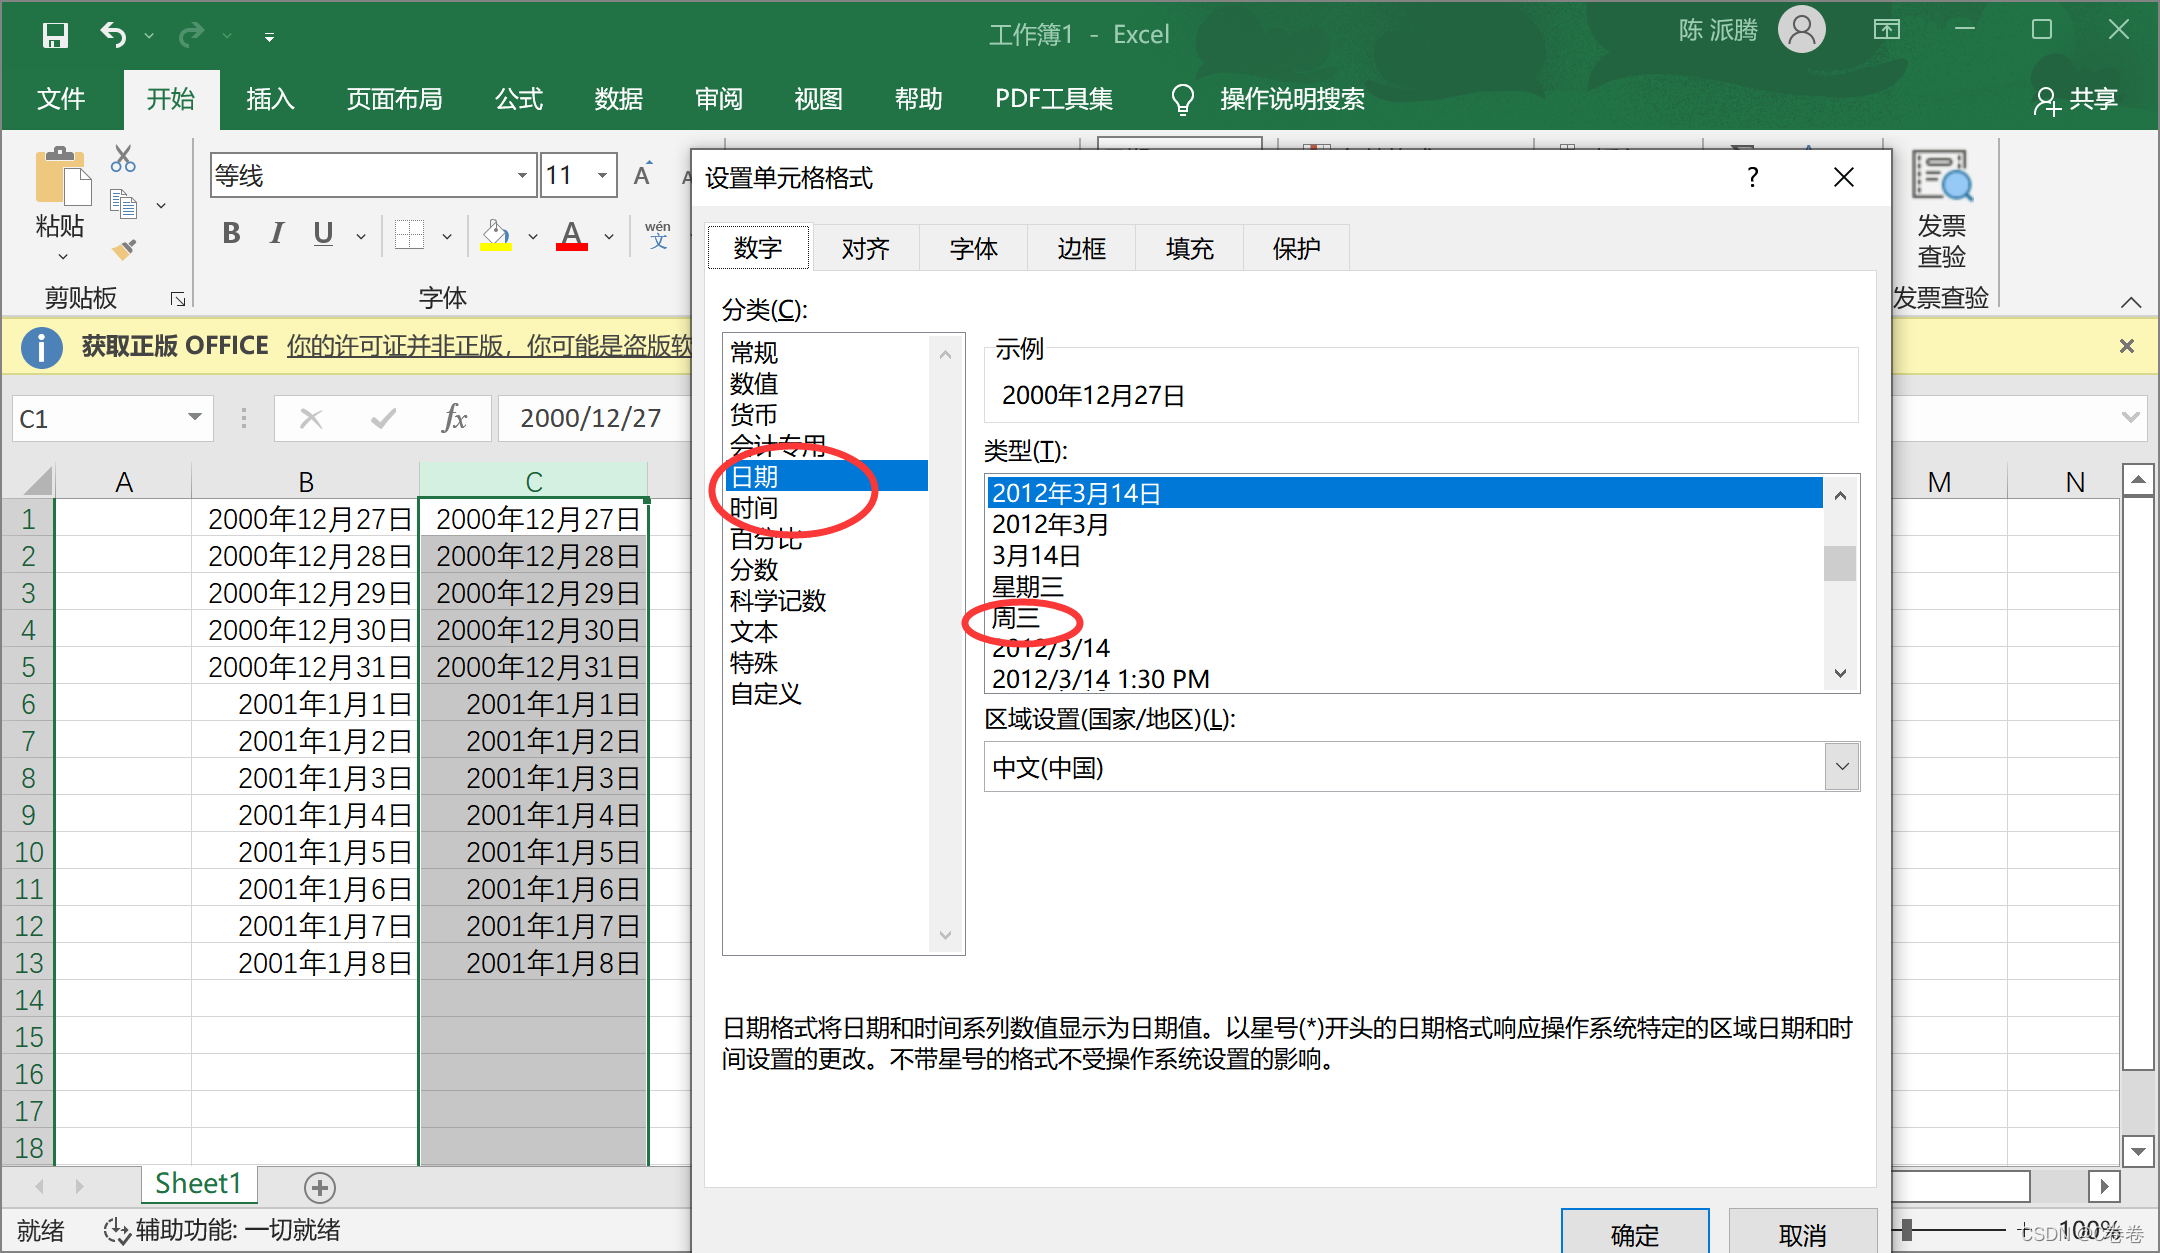Click the Phonetic guide wén icon
2160x1253 pixels.
point(657,234)
